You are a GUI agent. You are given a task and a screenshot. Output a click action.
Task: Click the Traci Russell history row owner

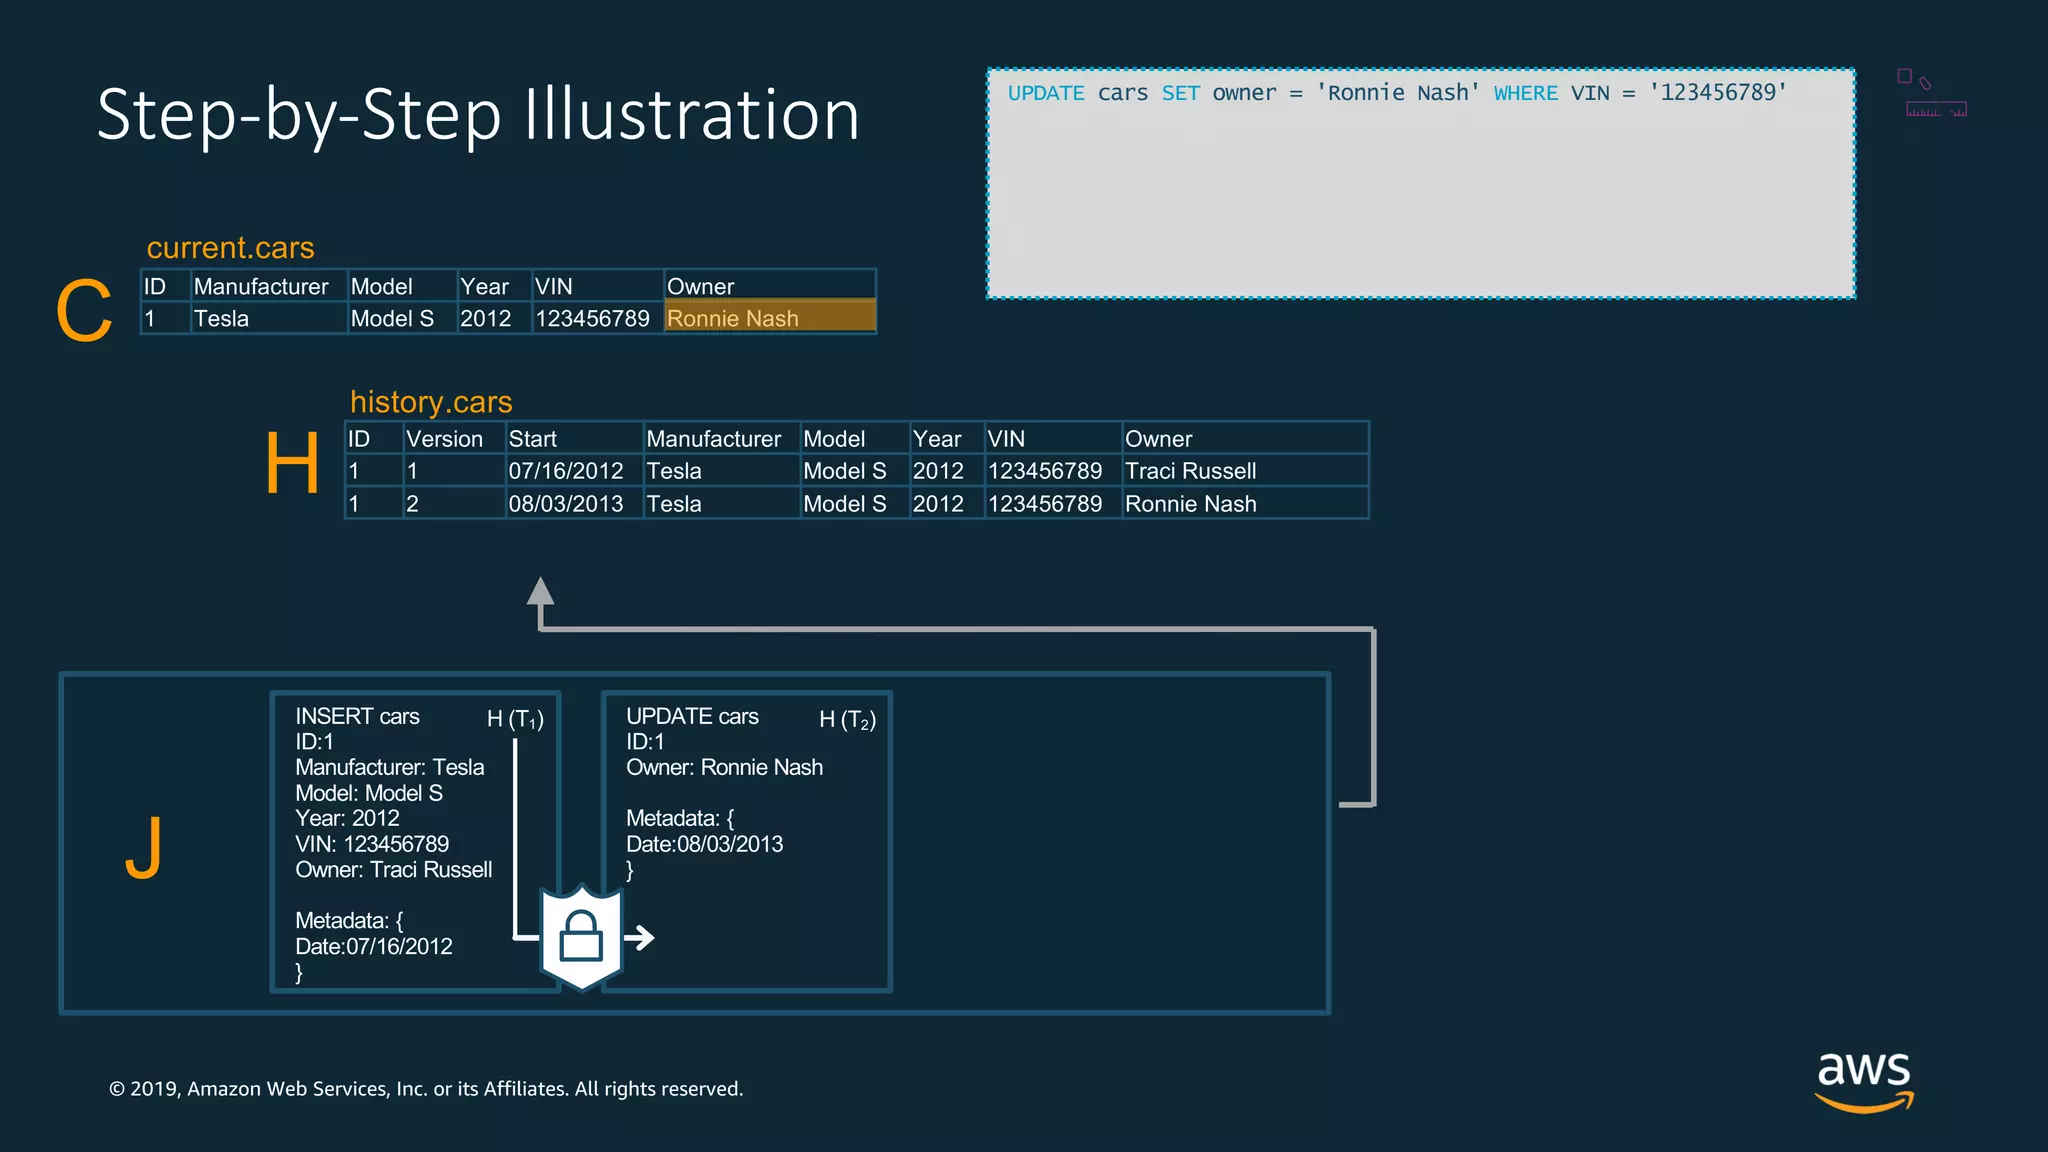pos(1190,471)
